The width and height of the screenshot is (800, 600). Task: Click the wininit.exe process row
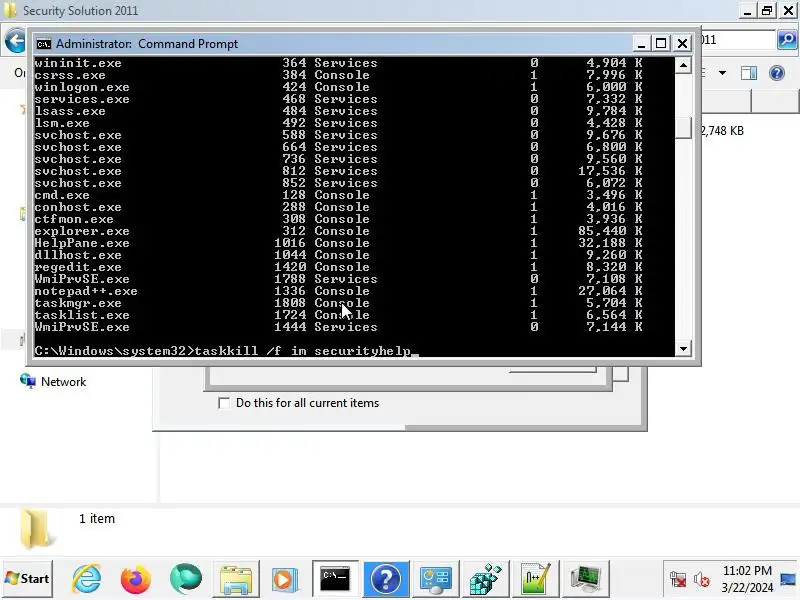(x=338, y=63)
